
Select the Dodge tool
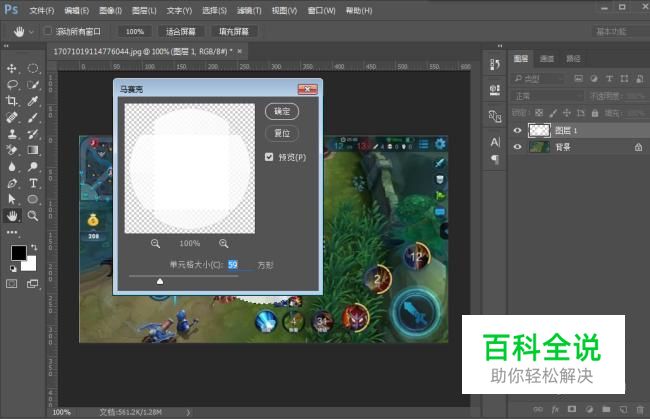tap(33, 167)
